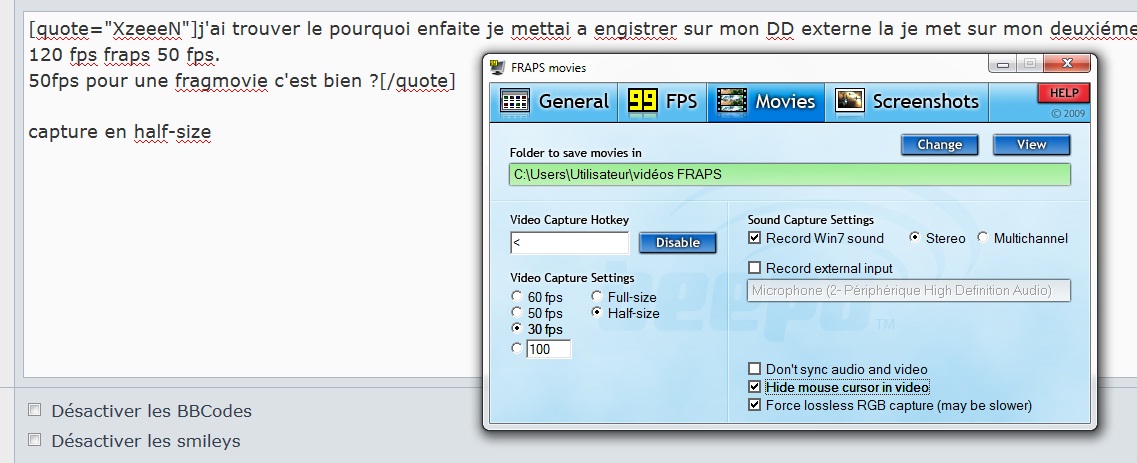Screen dimensions: 1137x463
Task: Click the yellow 99 FPS counter icon
Action: click(642, 101)
